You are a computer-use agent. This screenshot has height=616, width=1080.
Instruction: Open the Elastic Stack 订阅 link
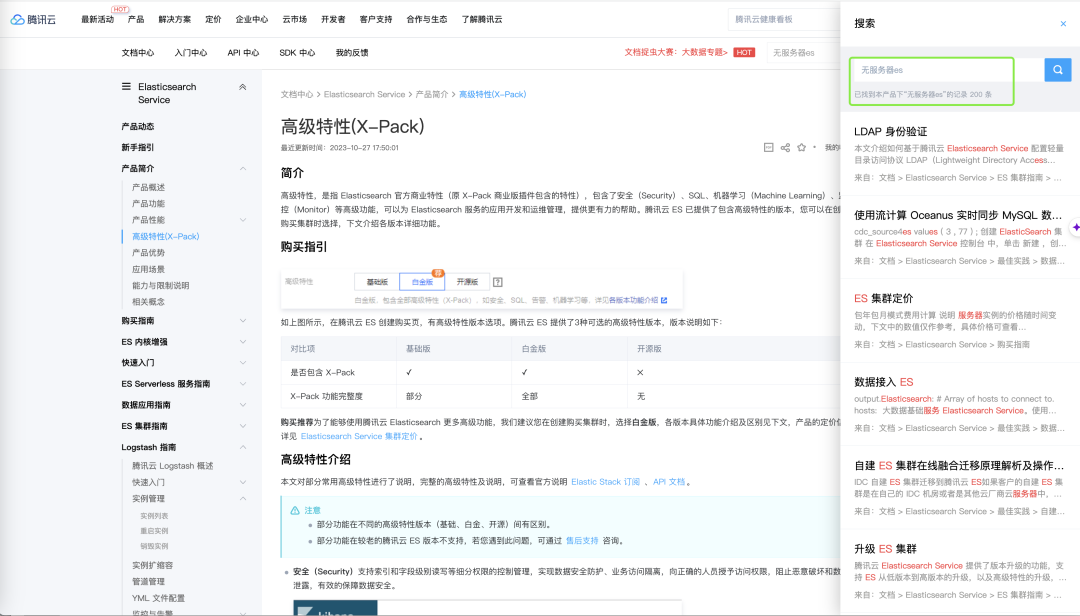click(605, 482)
